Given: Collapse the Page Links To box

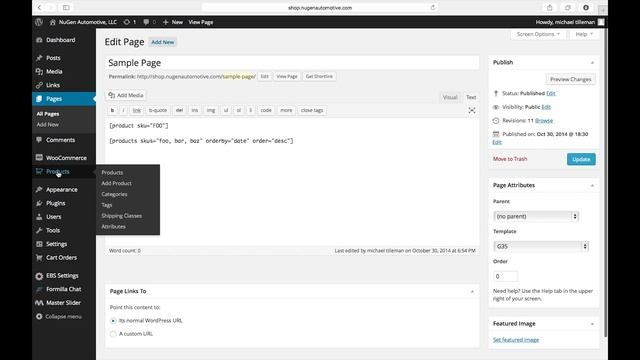Looking at the screenshot, I should [x=472, y=291].
